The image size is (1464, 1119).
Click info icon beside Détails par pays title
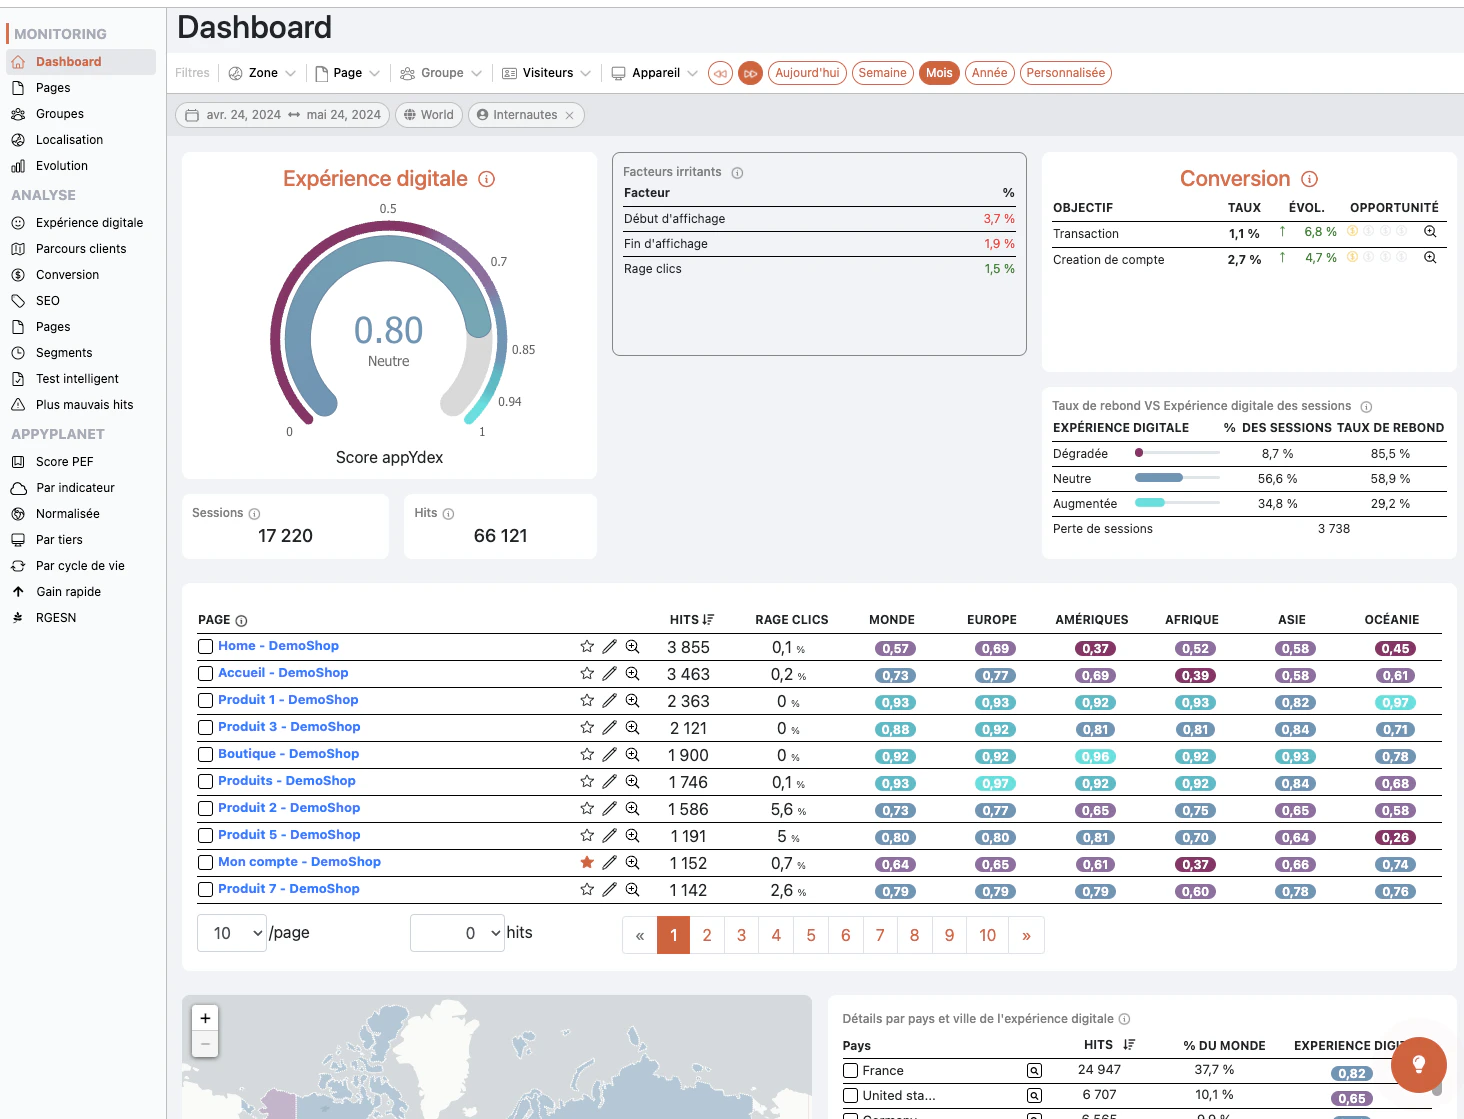(1124, 1019)
